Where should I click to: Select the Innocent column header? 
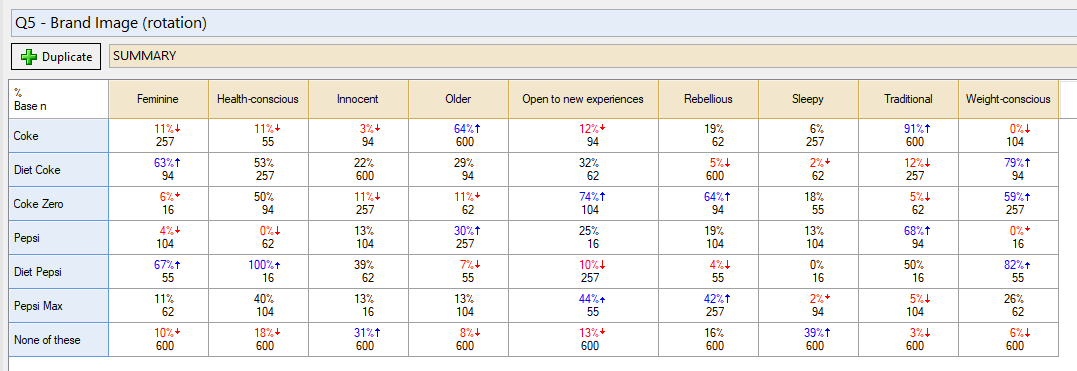tap(359, 99)
